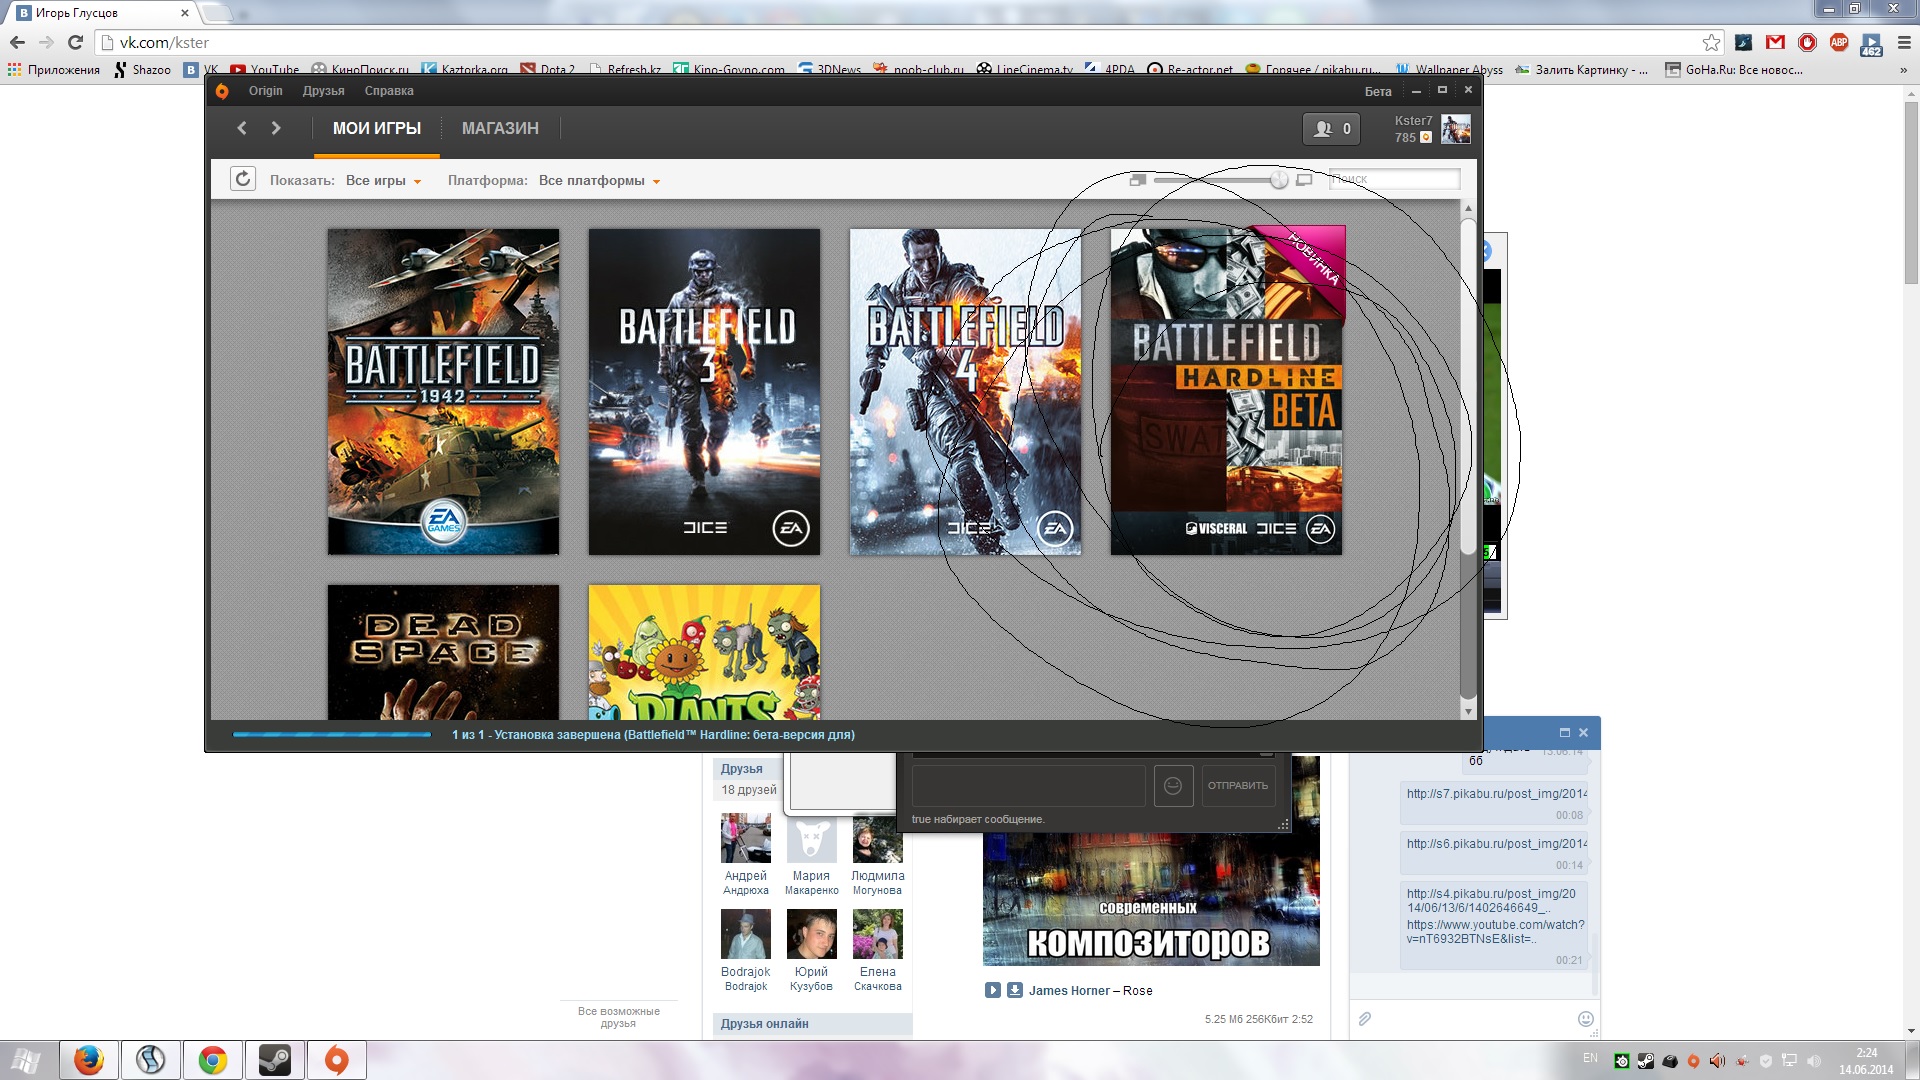Image resolution: width=1920 pixels, height=1080 pixels.
Task: Click the message text field in the dark chat box
Action: tap(1029, 786)
